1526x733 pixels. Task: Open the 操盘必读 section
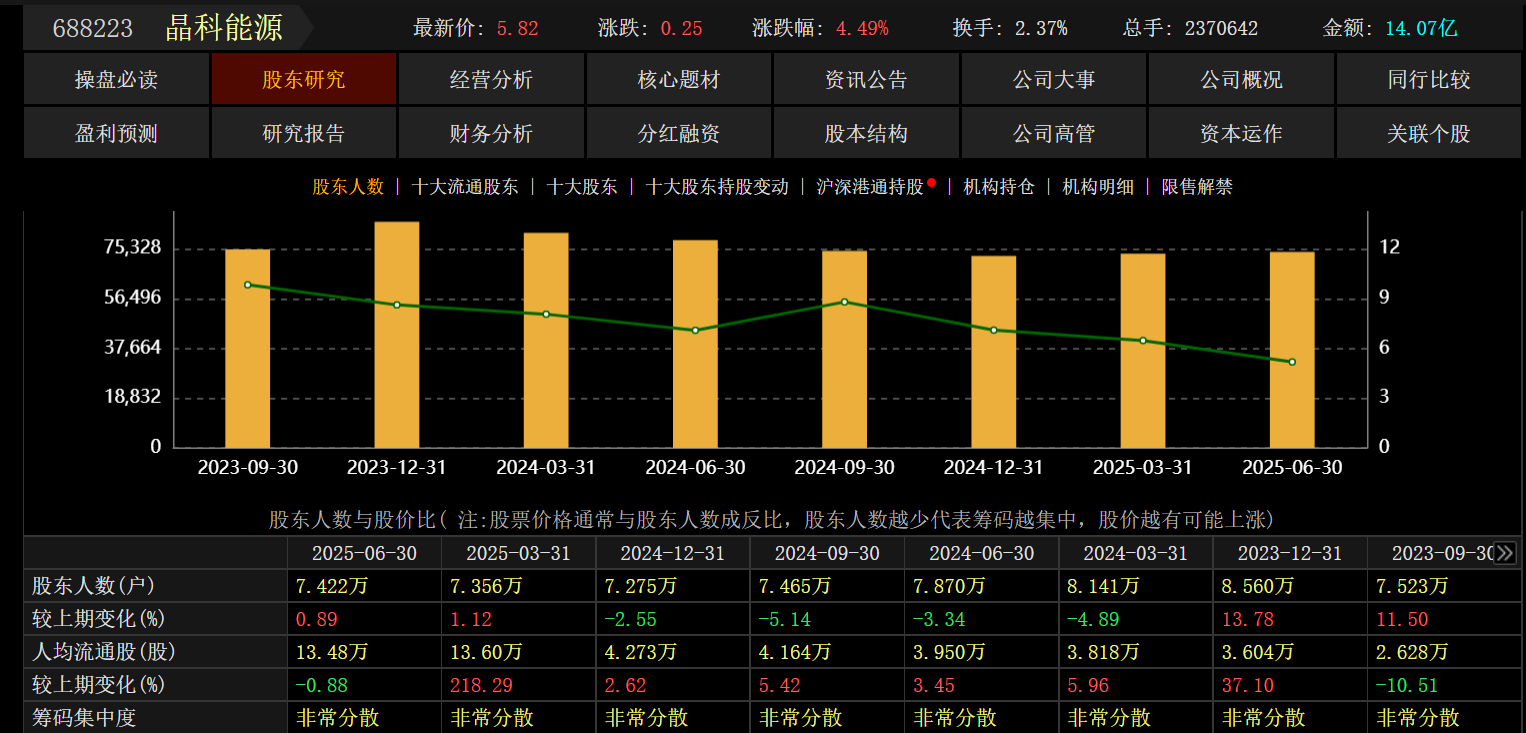point(116,80)
